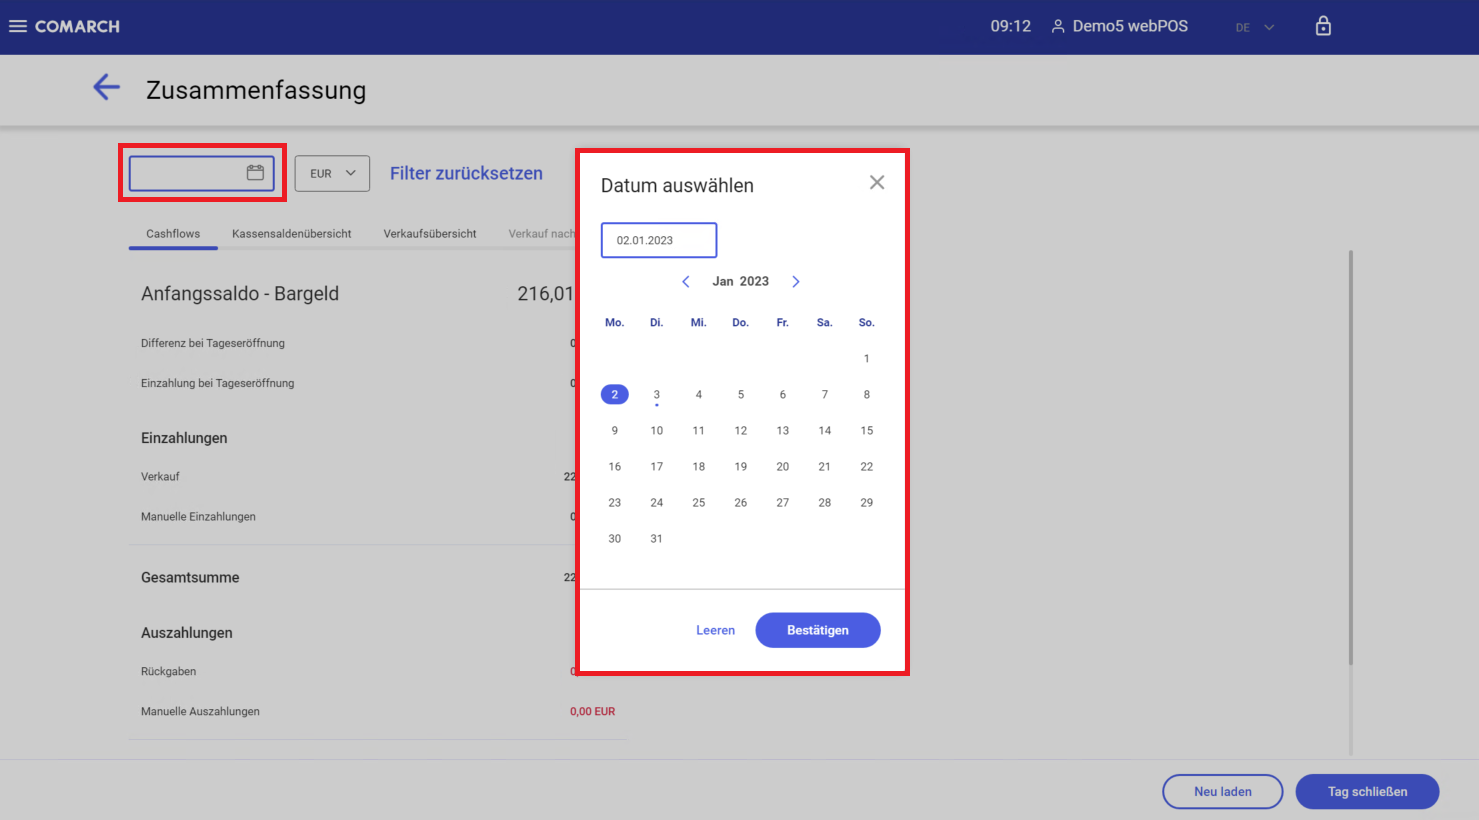The image size is (1479, 820).
Task: Close the Datum auswählen dialog
Action: (x=877, y=182)
